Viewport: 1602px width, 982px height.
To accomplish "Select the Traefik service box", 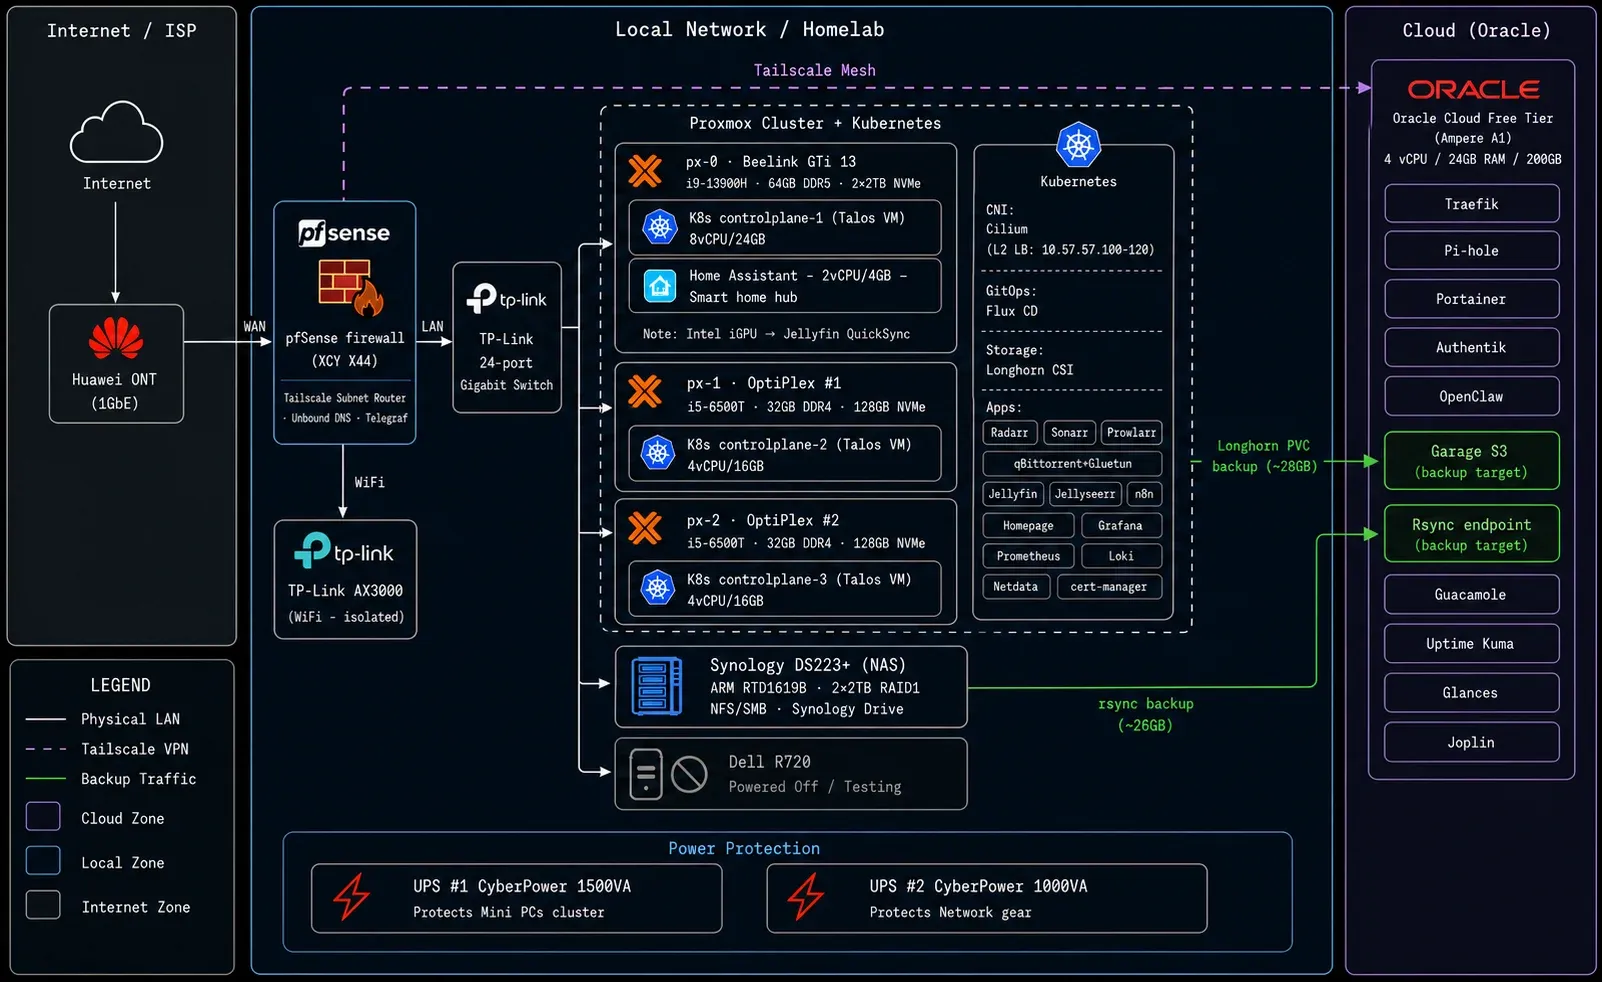I will tap(1472, 204).
